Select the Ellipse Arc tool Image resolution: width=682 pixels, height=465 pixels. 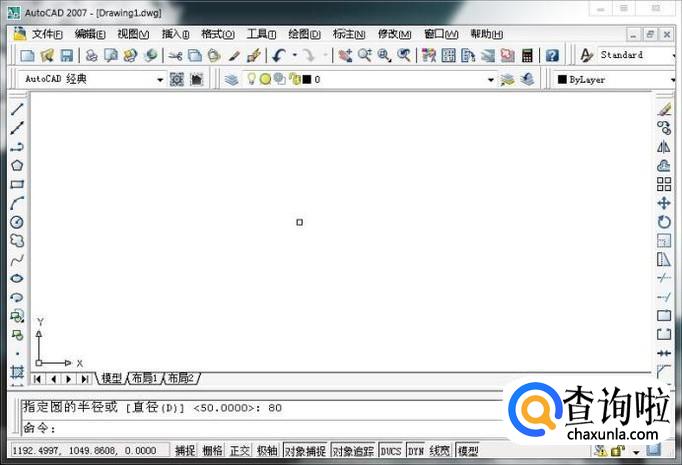[17, 298]
